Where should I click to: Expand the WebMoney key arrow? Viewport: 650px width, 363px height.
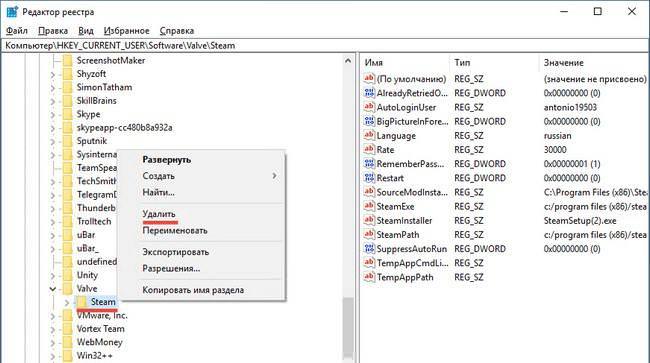(53, 343)
